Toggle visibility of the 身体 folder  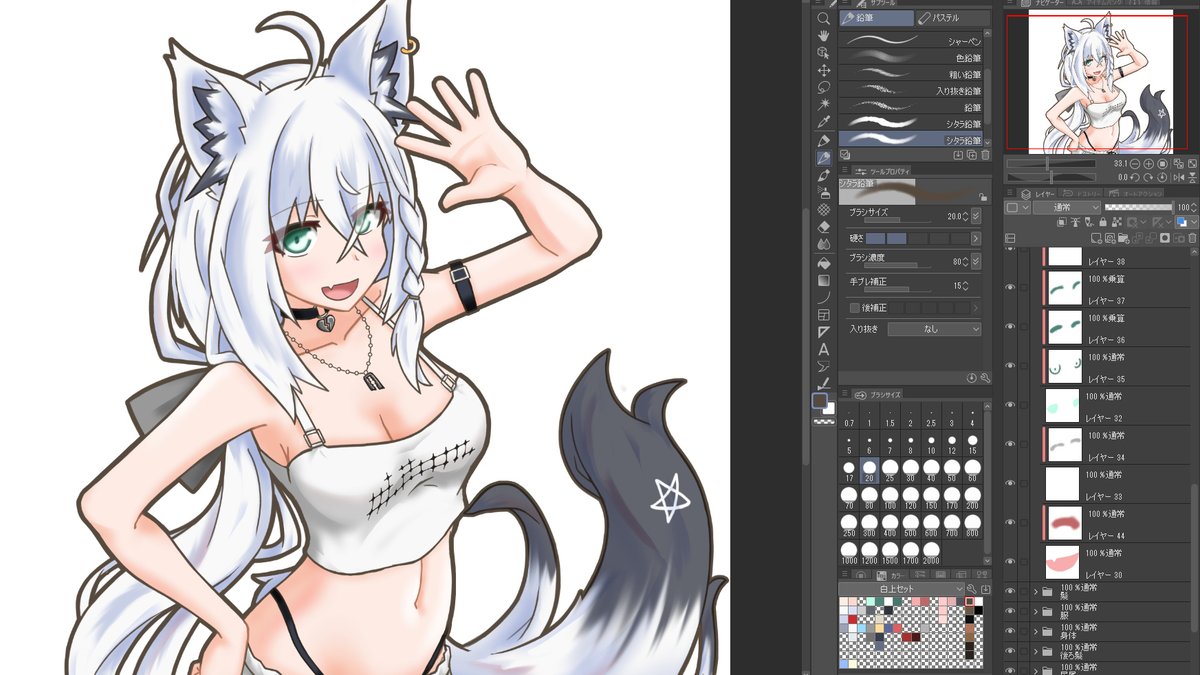[1010, 631]
